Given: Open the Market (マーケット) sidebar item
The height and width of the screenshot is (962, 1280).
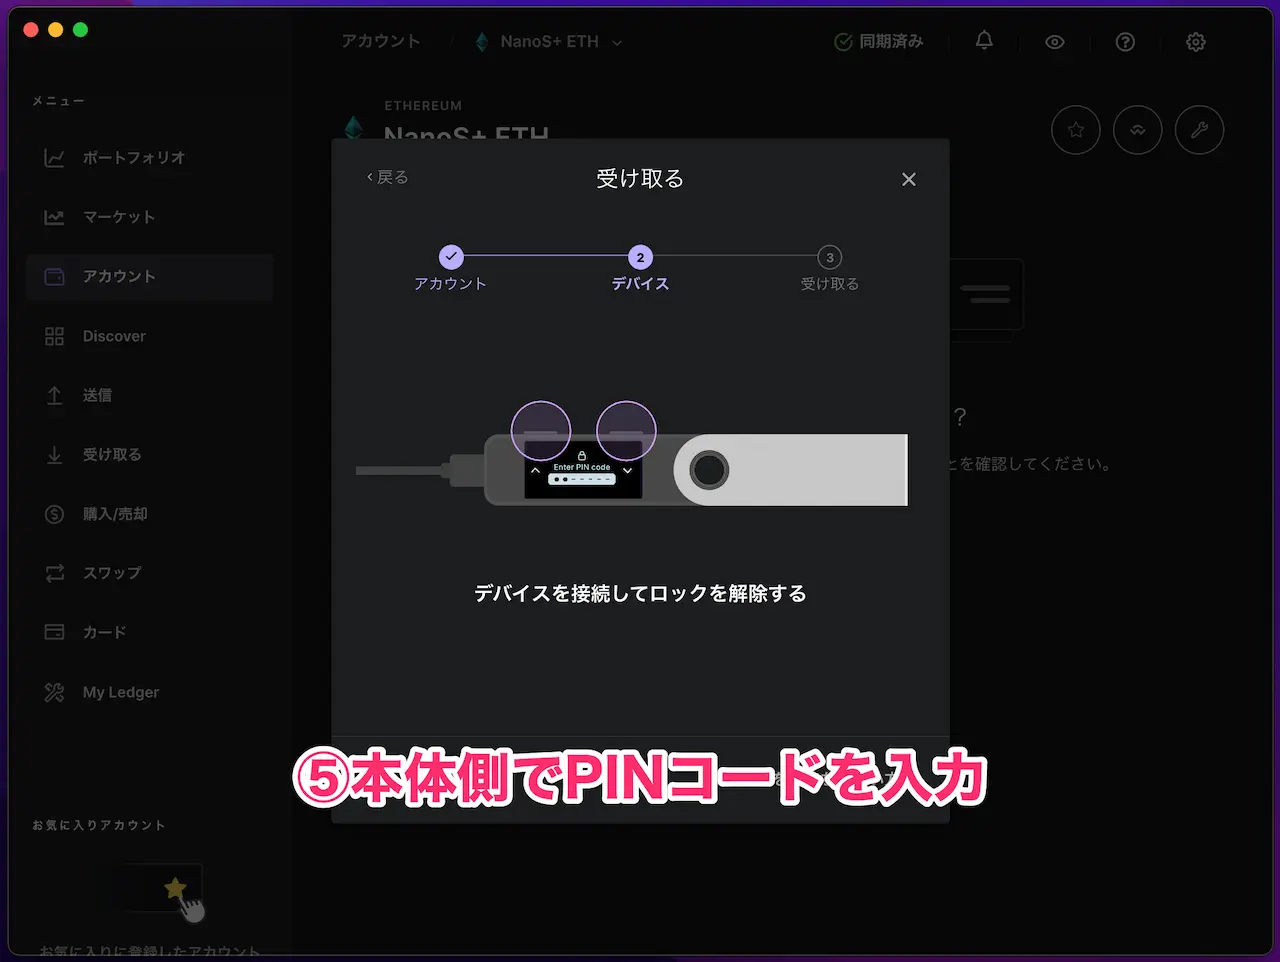Looking at the screenshot, I should pyautogui.click(x=149, y=217).
